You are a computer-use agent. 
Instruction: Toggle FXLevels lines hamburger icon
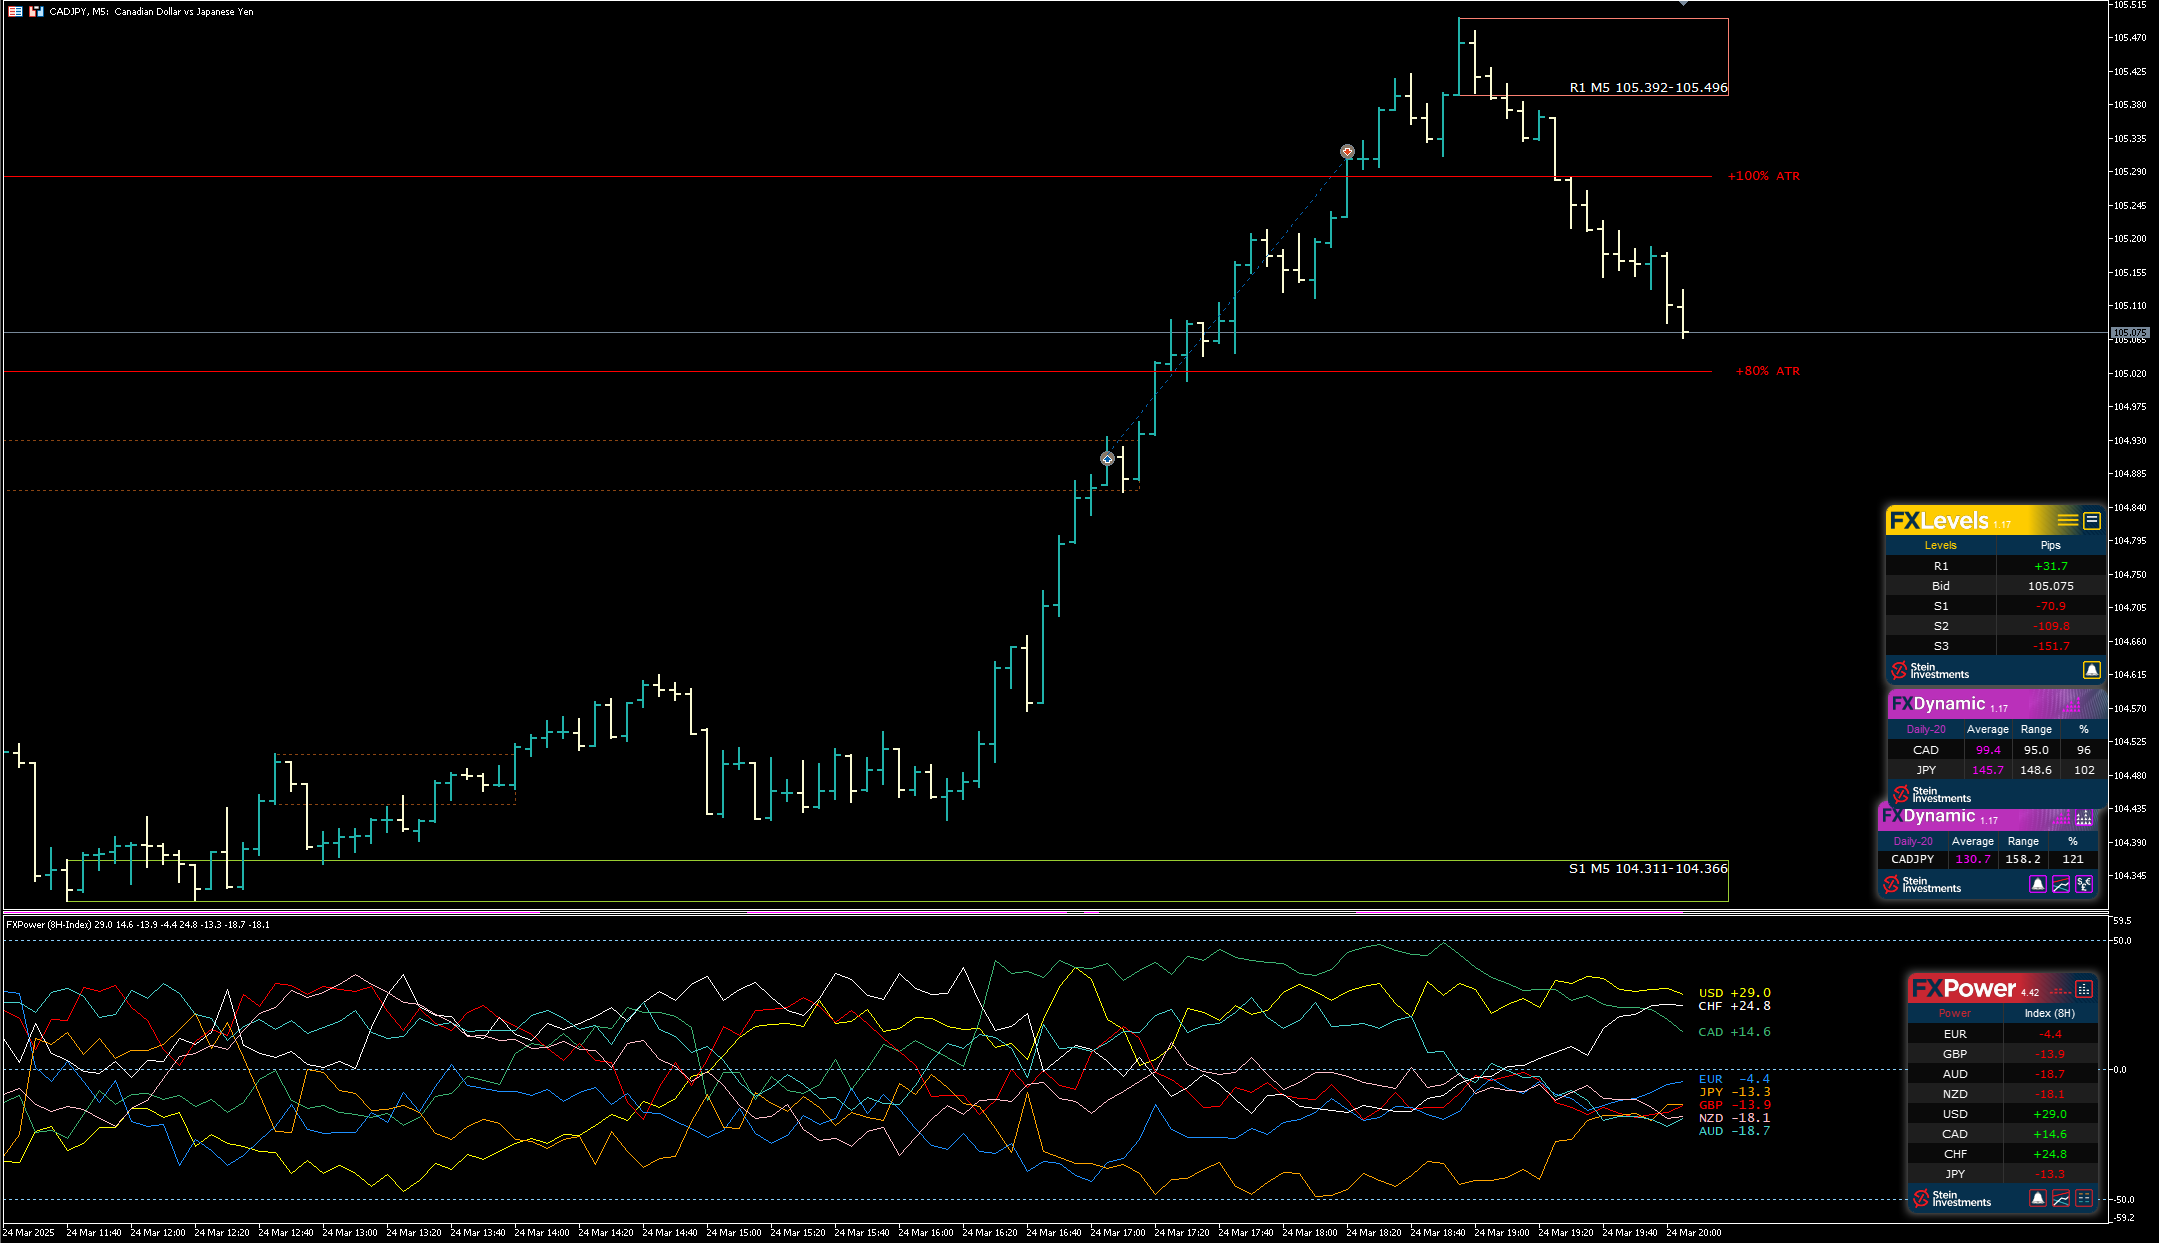tap(2067, 520)
